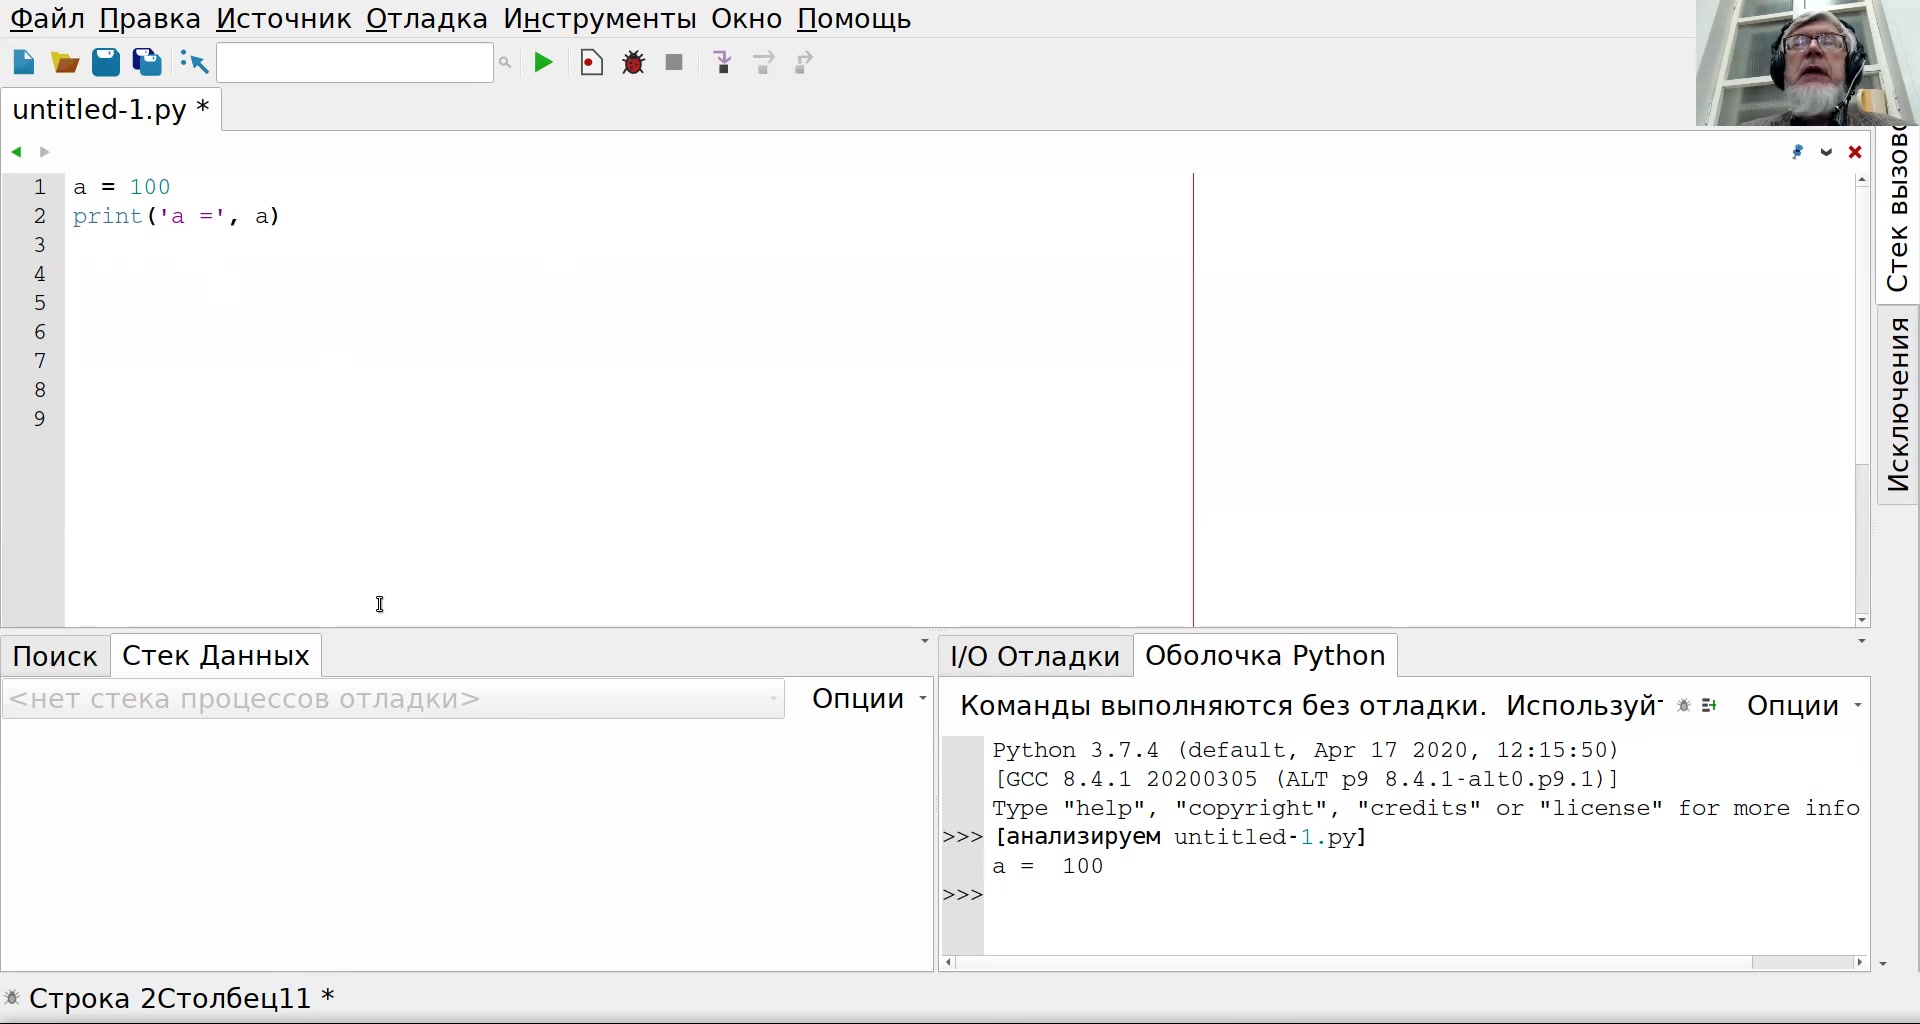This screenshot has width=1920, height=1024.
Task: Toggle shell debug mode bug icon
Action: tap(1684, 706)
